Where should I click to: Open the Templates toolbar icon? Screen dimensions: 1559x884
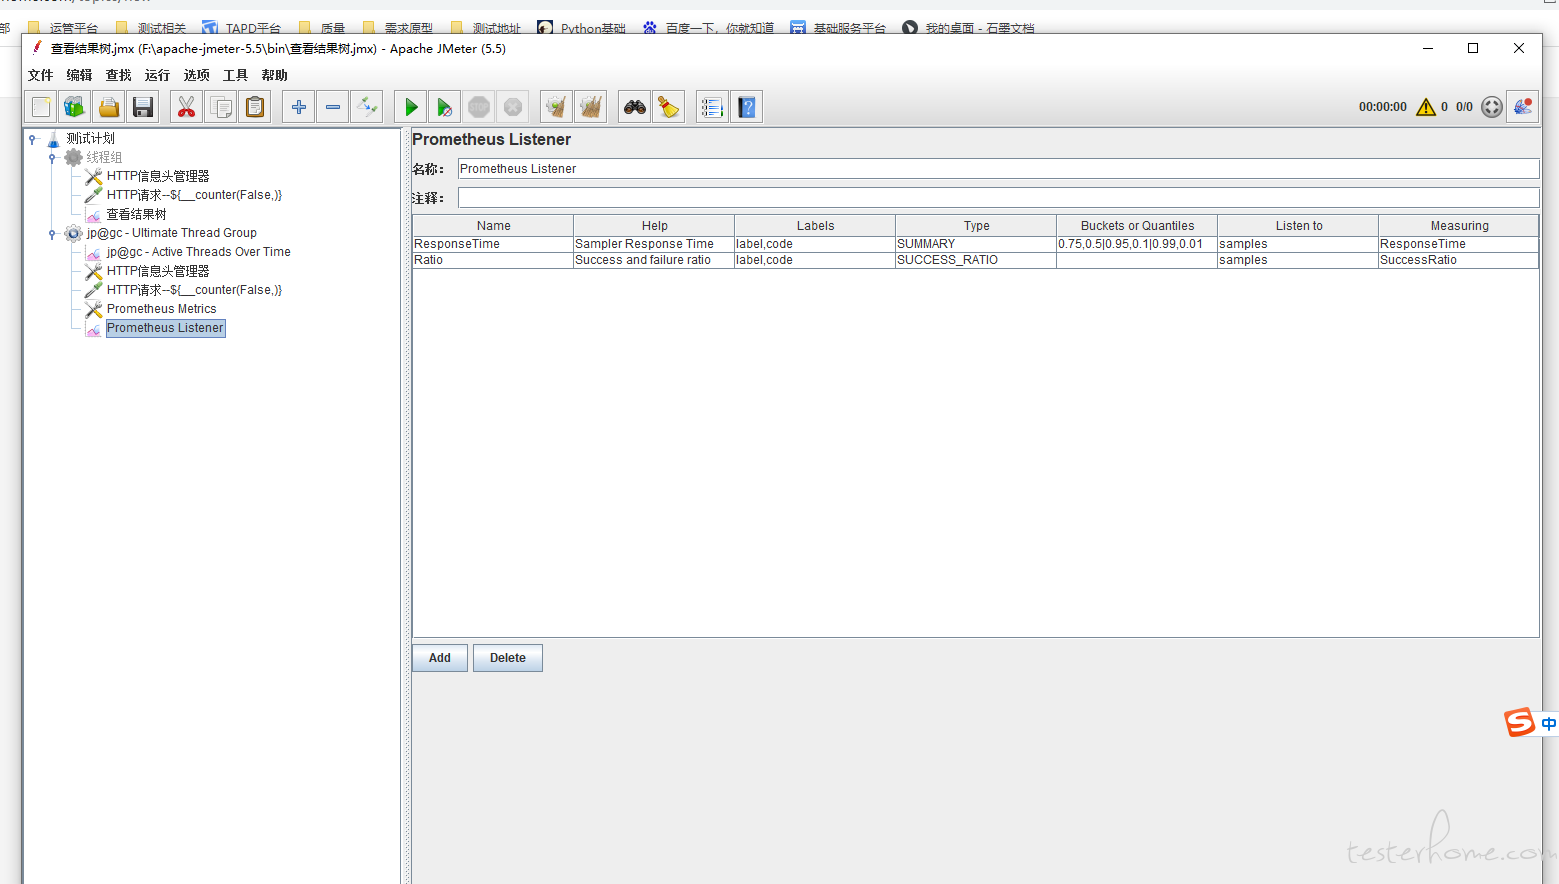pos(75,107)
